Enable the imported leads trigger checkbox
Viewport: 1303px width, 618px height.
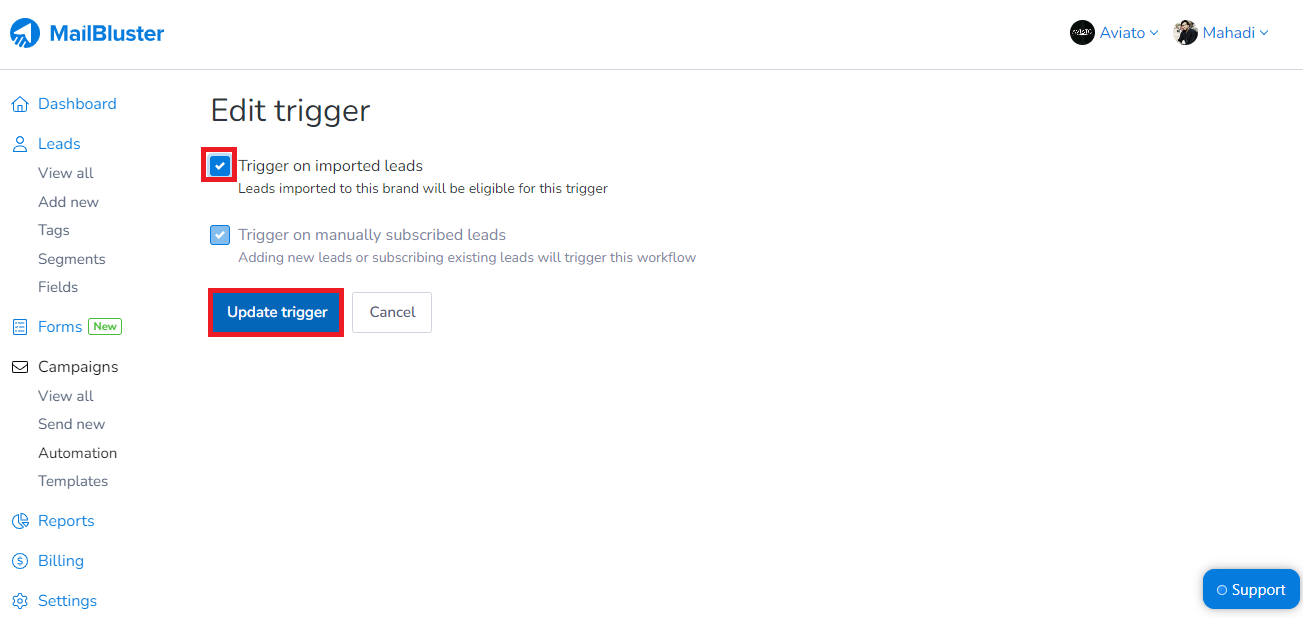point(219,165)
